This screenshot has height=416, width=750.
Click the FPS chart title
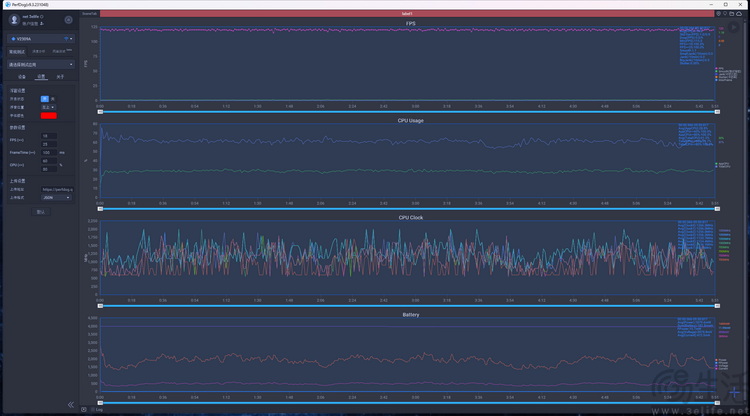pyautogui.click(x=410, y=23)
